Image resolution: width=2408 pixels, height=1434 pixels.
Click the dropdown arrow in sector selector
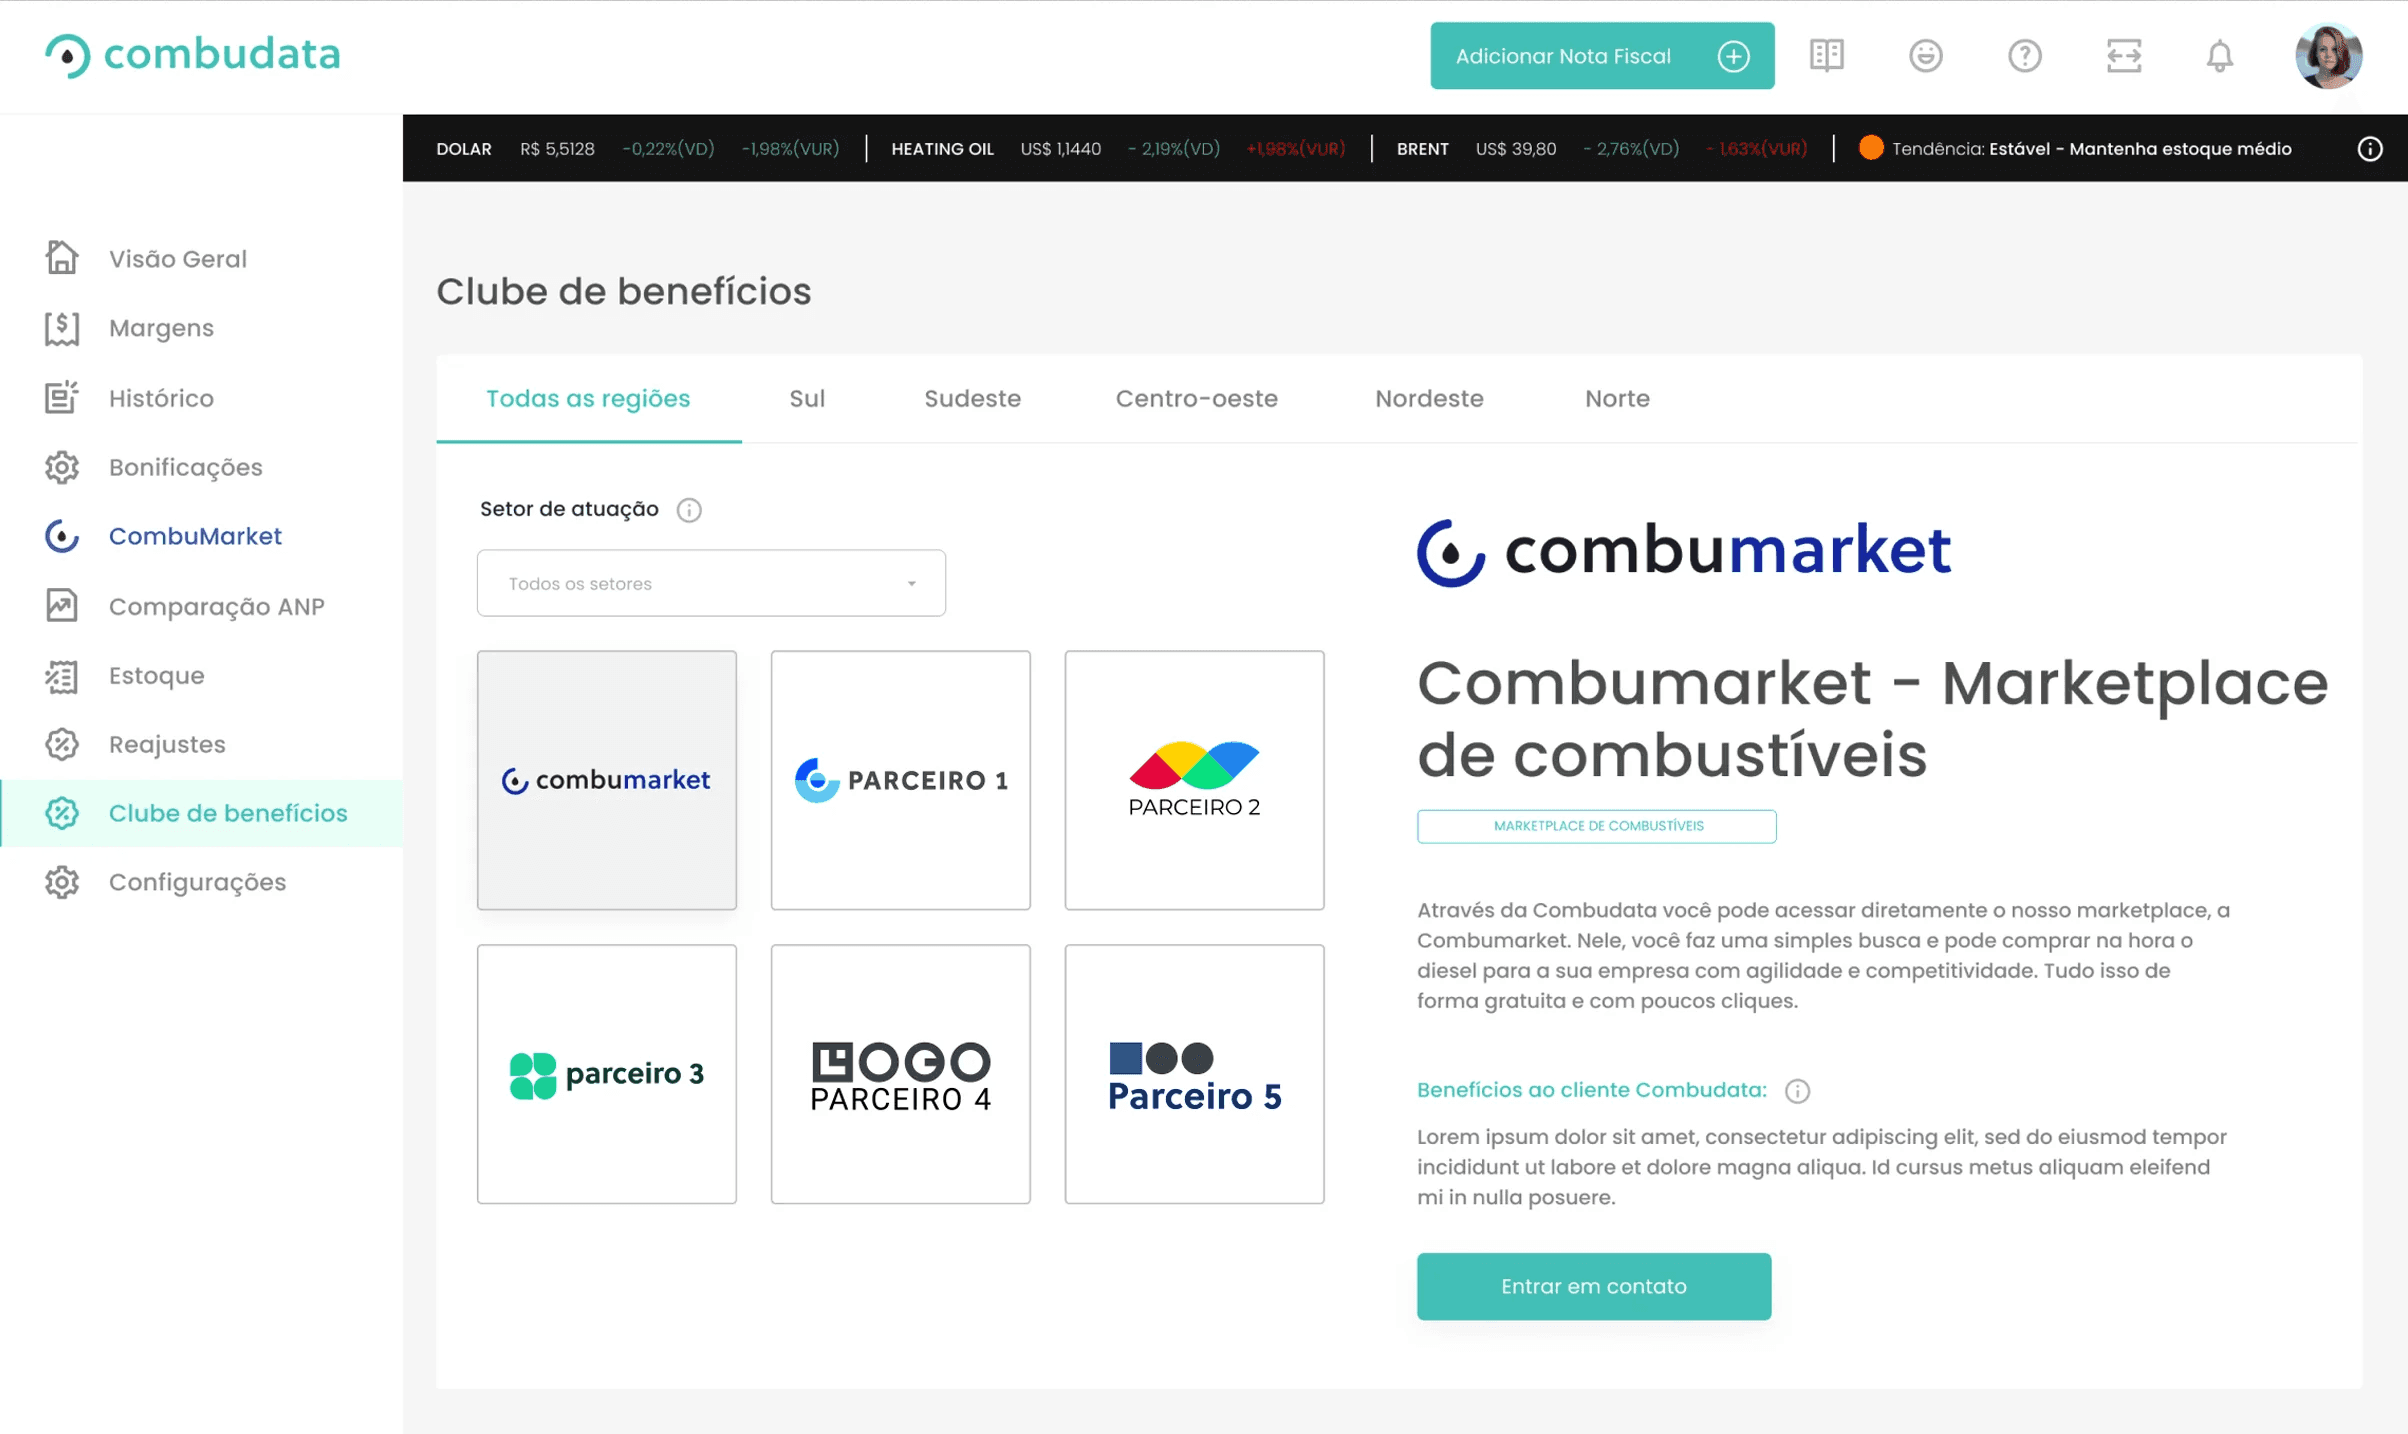pyautogui.click(x=911, y=583)
